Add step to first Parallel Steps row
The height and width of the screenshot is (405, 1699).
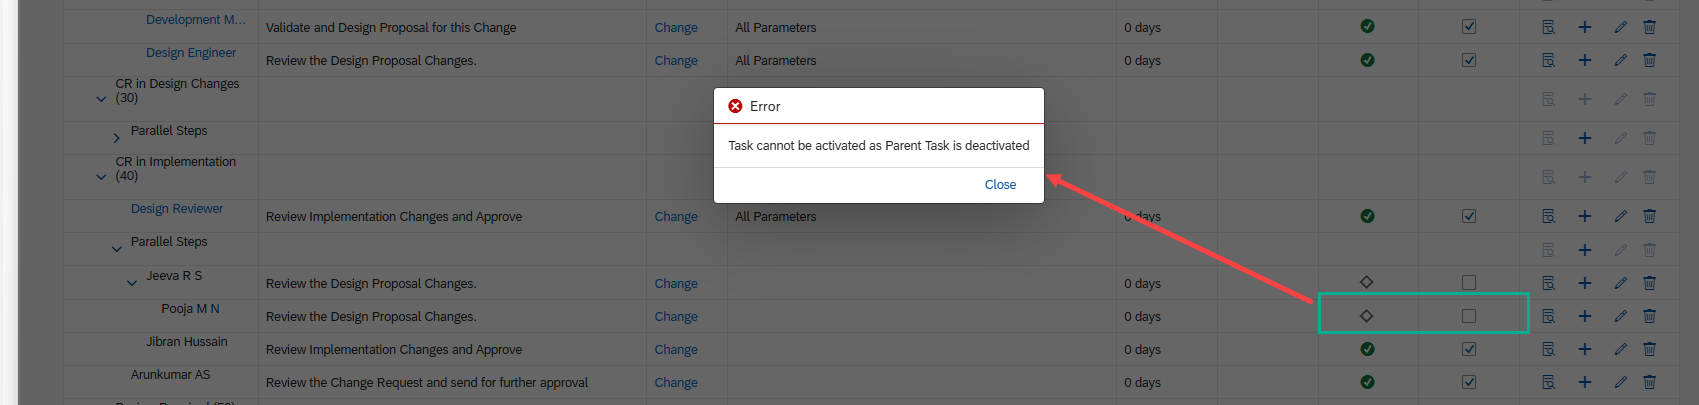click(1584, 138)
